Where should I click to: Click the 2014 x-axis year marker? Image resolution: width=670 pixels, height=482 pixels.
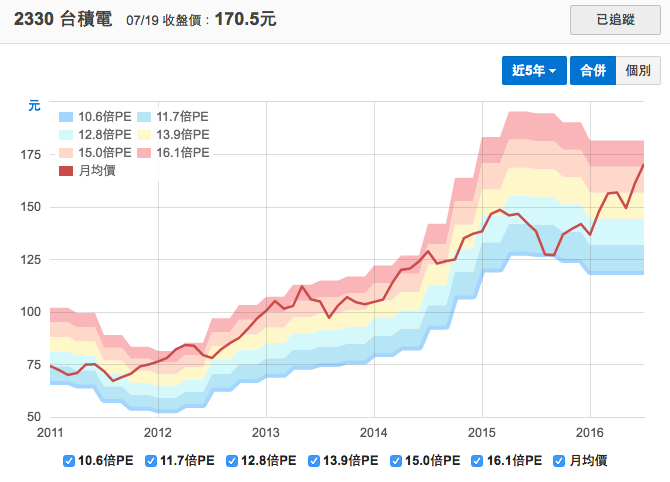[374, 432]
